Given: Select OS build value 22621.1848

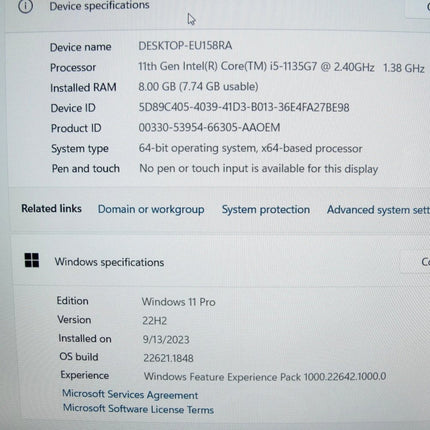Looking at the screenshot, I should pyautogui.click(x=168, y=358).
